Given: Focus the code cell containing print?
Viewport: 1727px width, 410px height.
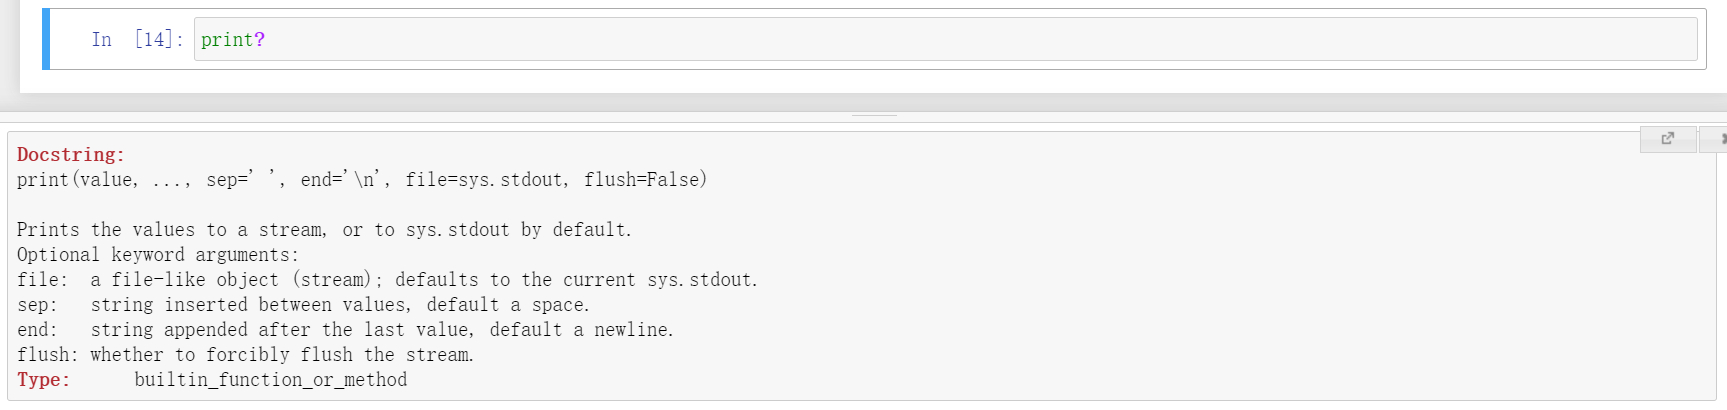Looking at the screenshot, I should (x=945, y=39).
